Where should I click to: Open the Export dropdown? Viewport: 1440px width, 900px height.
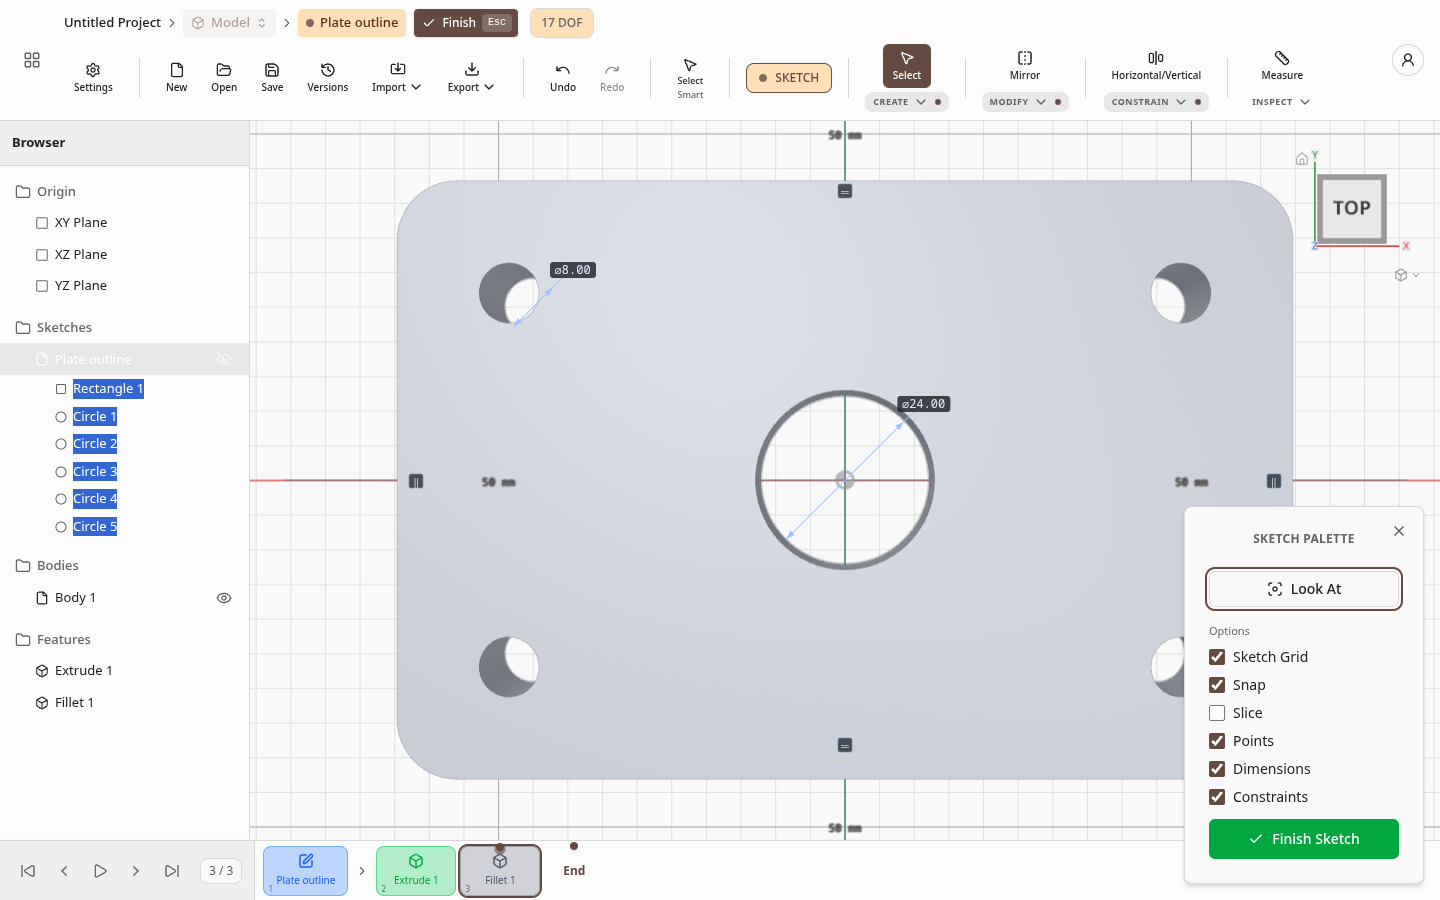(471, 77)
